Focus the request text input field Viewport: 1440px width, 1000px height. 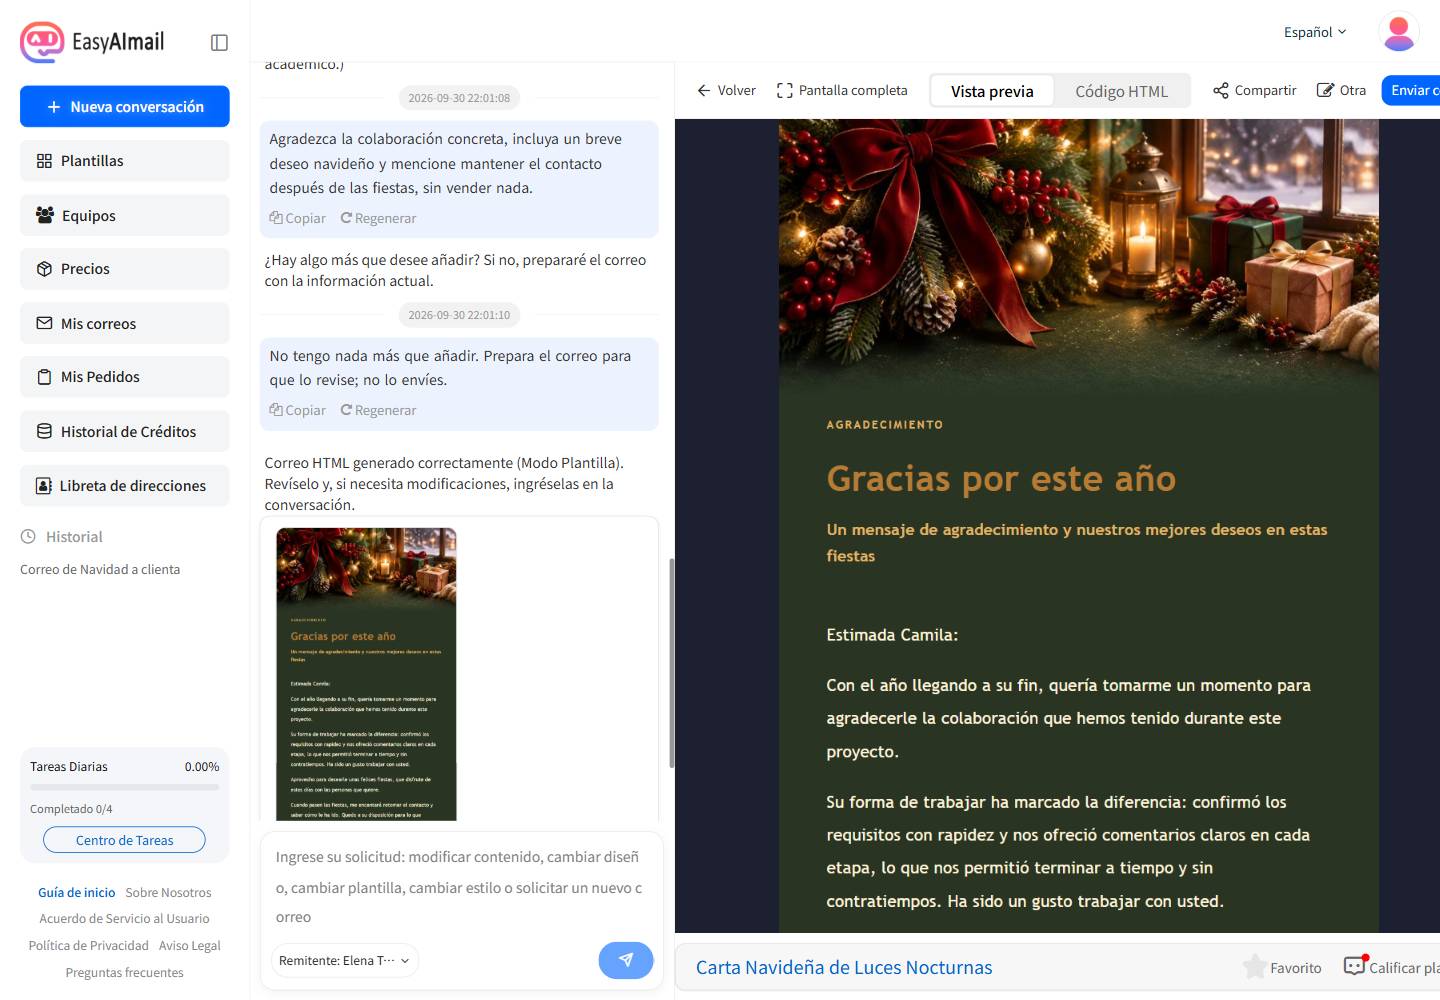point(461,887)
